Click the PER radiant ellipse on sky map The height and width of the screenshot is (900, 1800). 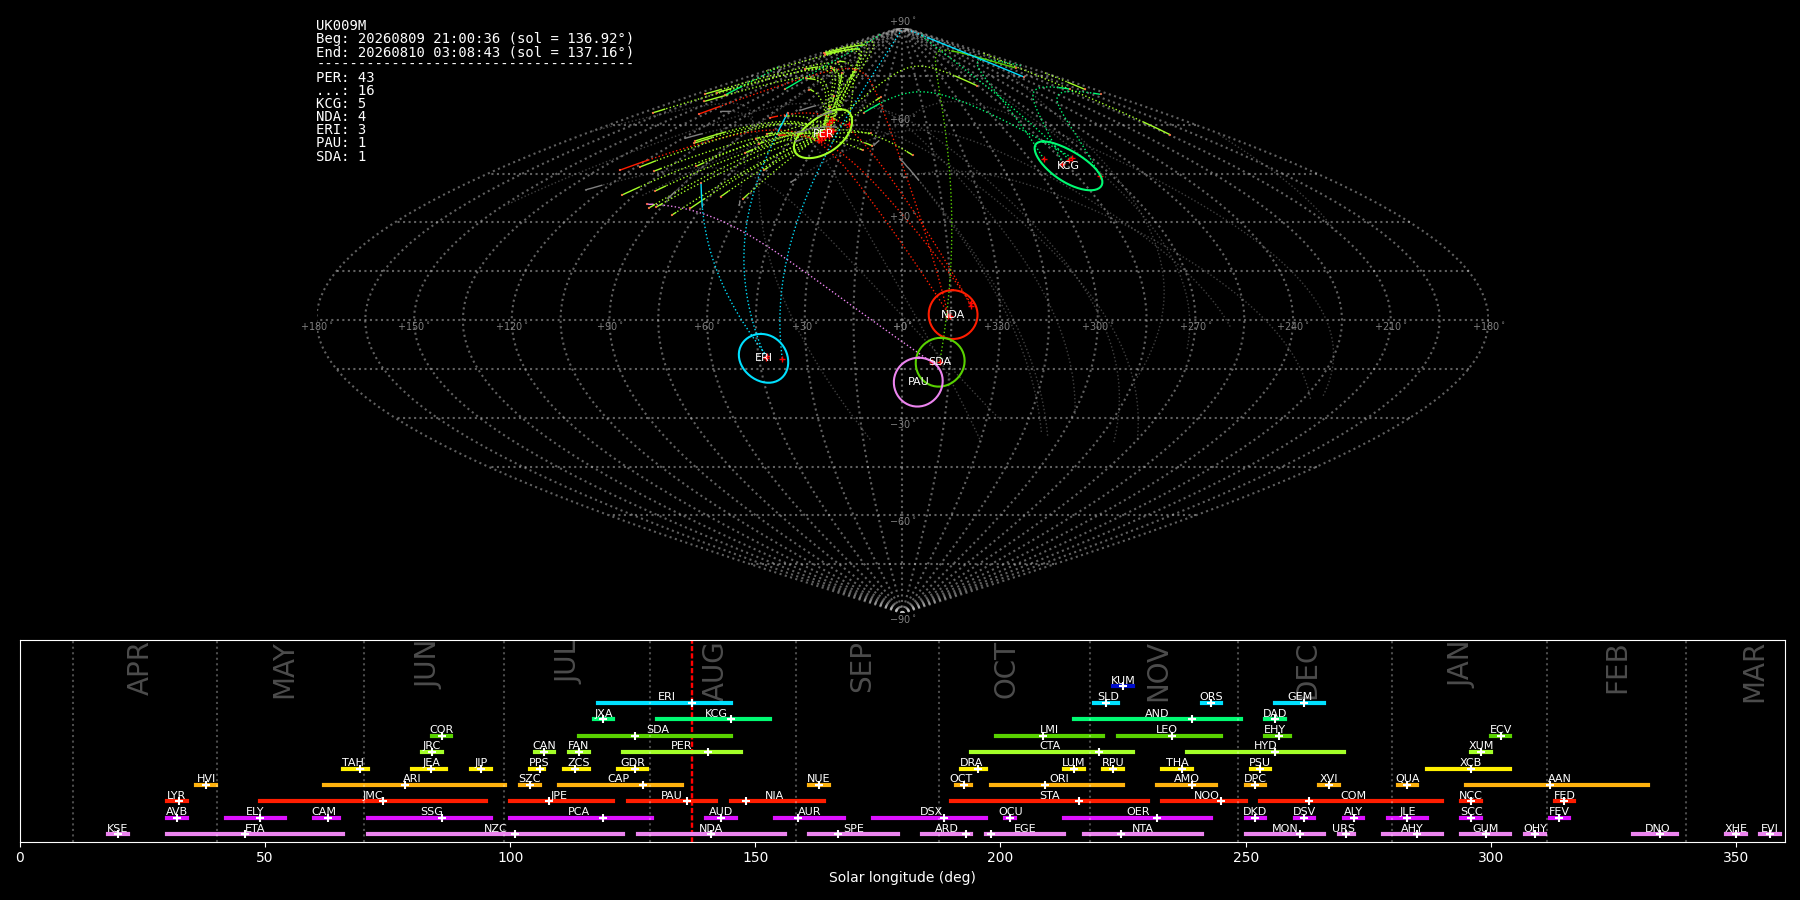click(x=823, y=133)
